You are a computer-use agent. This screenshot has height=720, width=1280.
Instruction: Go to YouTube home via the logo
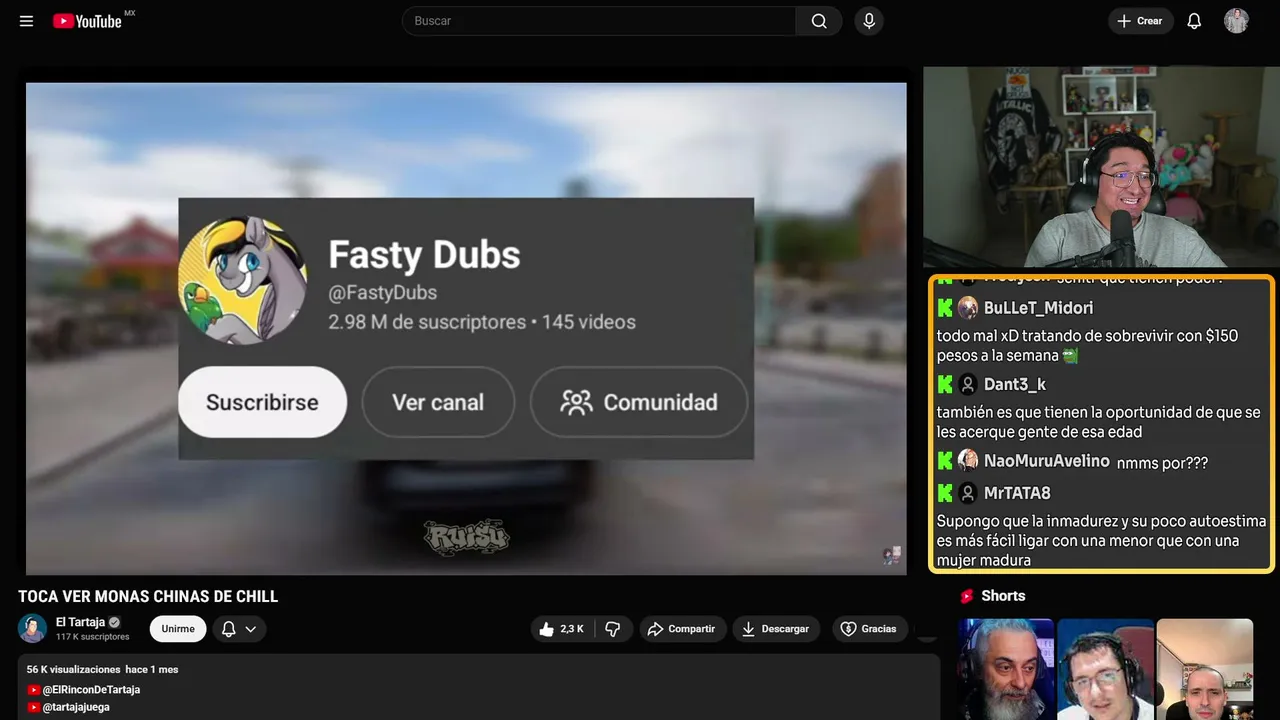click(x=87, y=21)
